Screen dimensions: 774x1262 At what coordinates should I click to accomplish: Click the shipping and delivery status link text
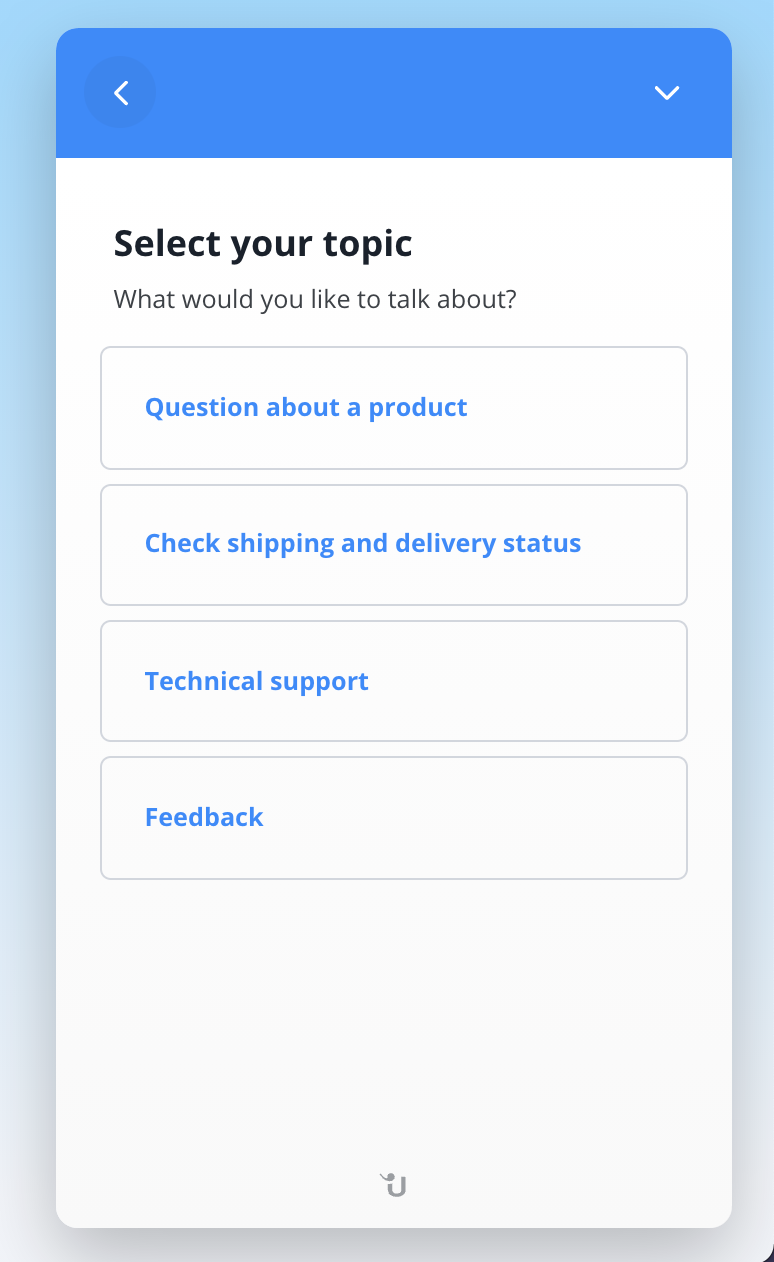coord(363,544)
